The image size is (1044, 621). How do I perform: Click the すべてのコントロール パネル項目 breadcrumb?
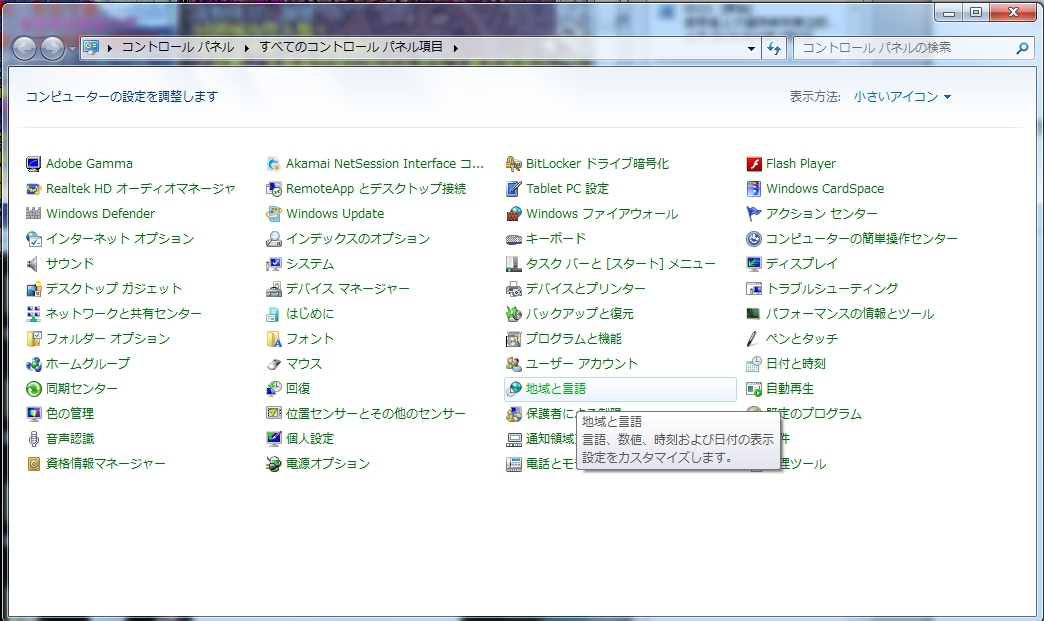tap(351, 47)
